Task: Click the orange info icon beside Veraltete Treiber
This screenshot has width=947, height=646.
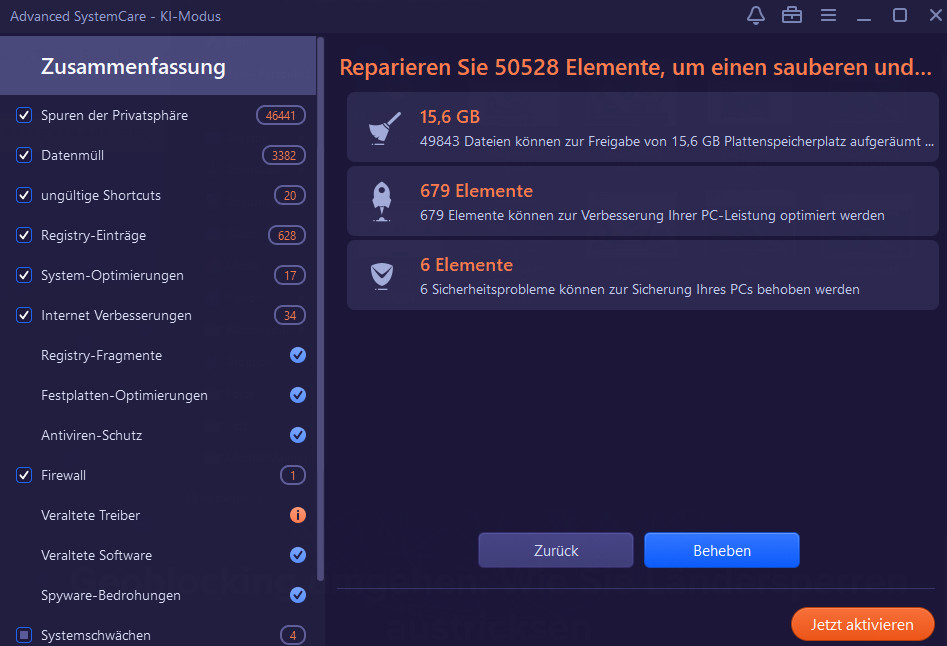Action: point(298,515)
